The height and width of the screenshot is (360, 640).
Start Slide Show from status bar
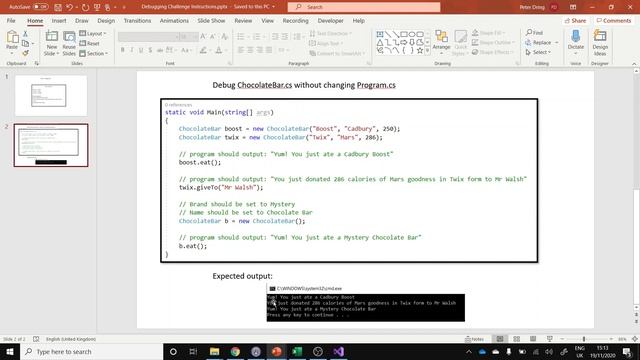click(549, 339)
